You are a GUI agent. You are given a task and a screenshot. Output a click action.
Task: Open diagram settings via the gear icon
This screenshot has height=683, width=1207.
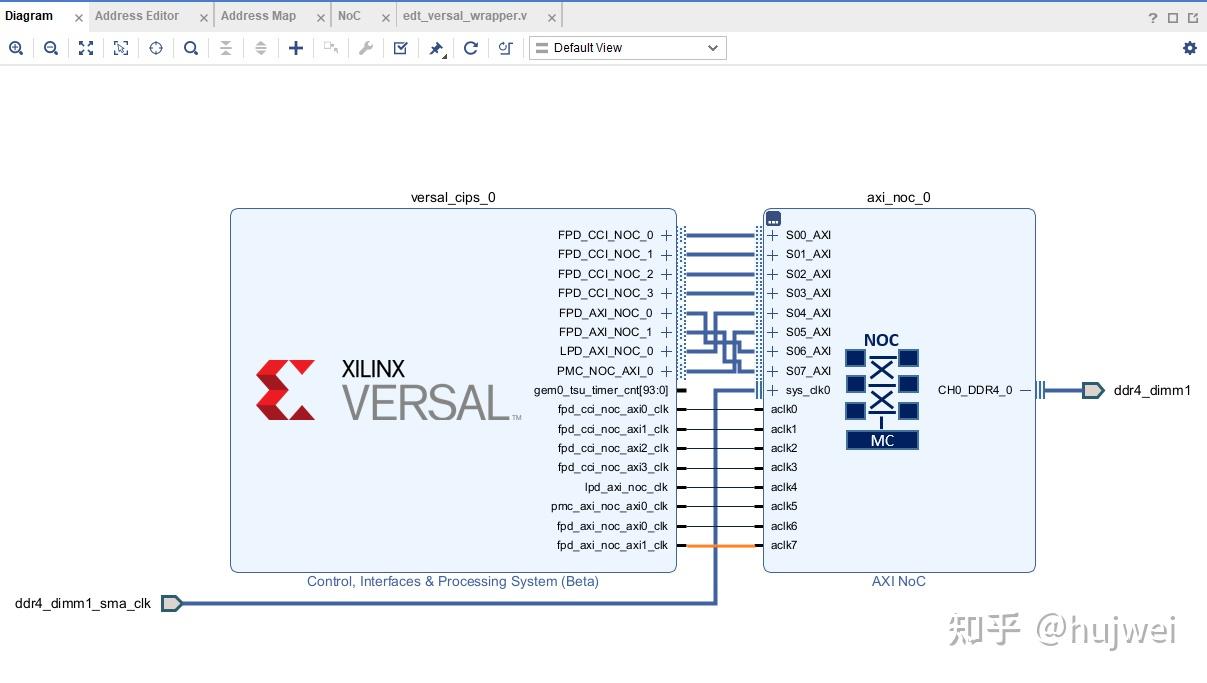tap(1189, 47)
